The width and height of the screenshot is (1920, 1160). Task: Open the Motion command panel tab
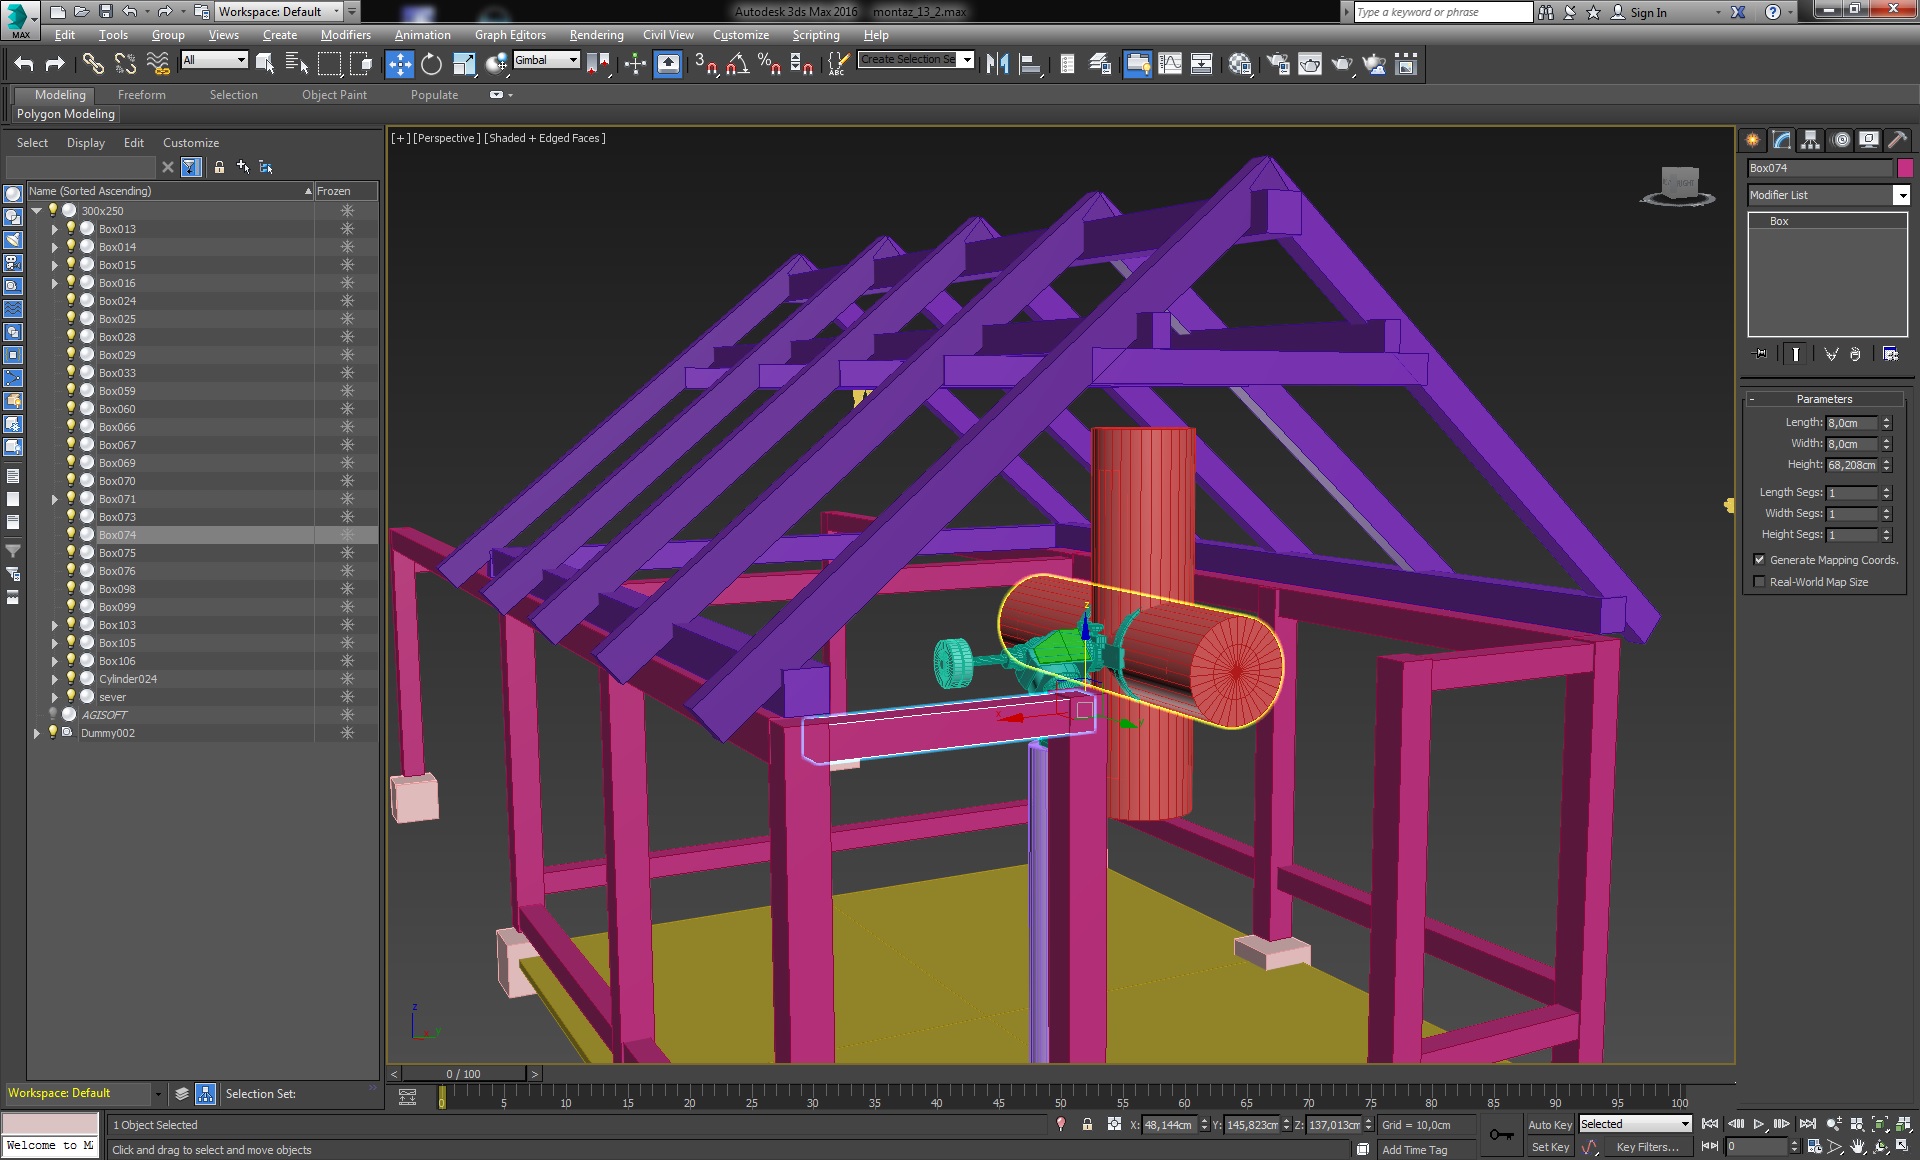pyautogui.click(x=1841, y=140)
